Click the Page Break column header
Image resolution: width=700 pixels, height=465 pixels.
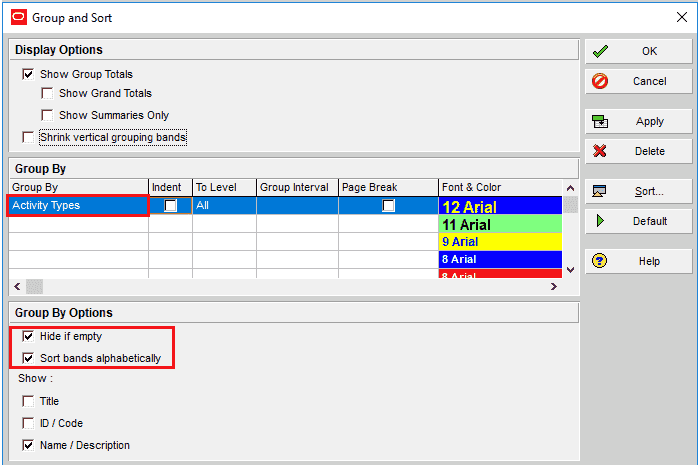coord(388,187)
